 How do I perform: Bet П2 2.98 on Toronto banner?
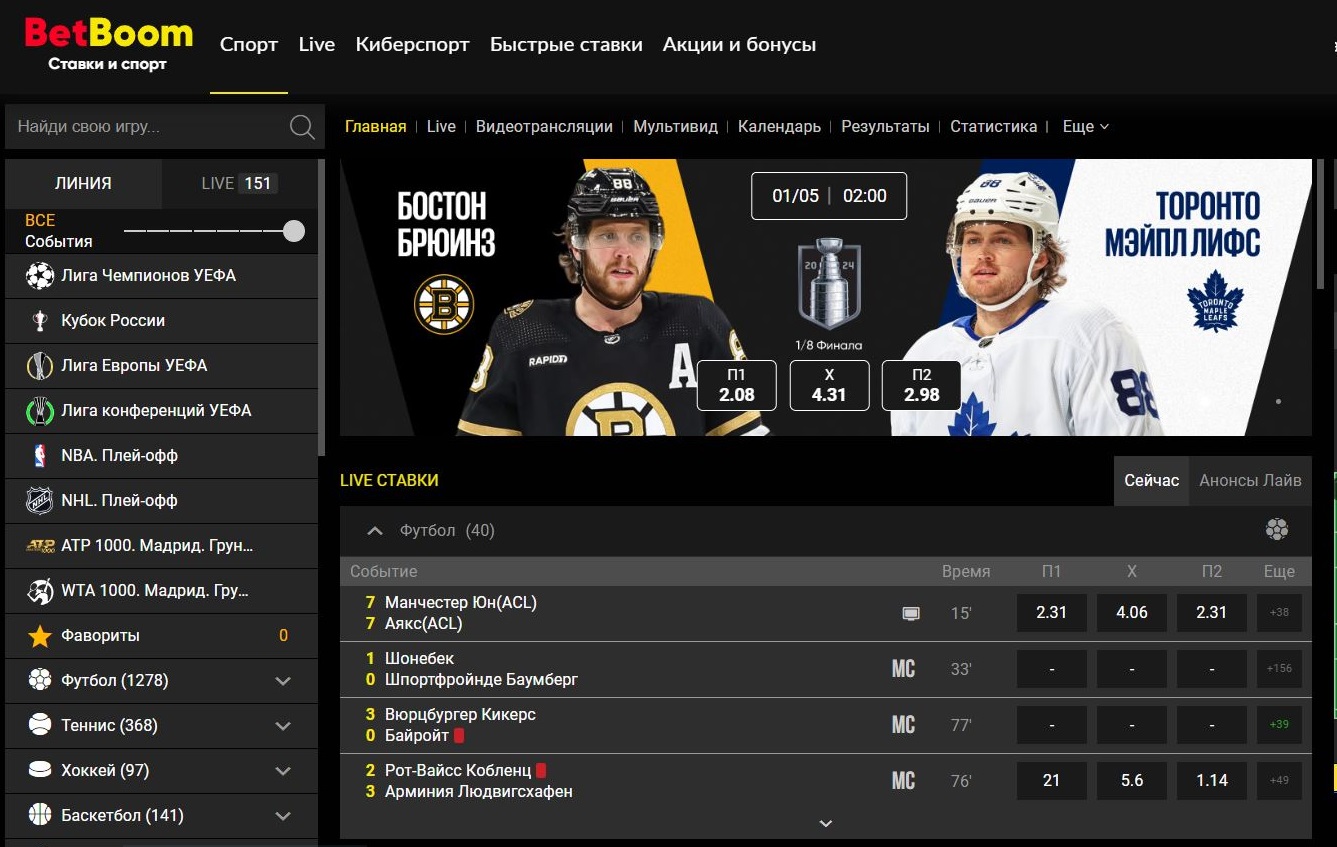coord(921,385)
